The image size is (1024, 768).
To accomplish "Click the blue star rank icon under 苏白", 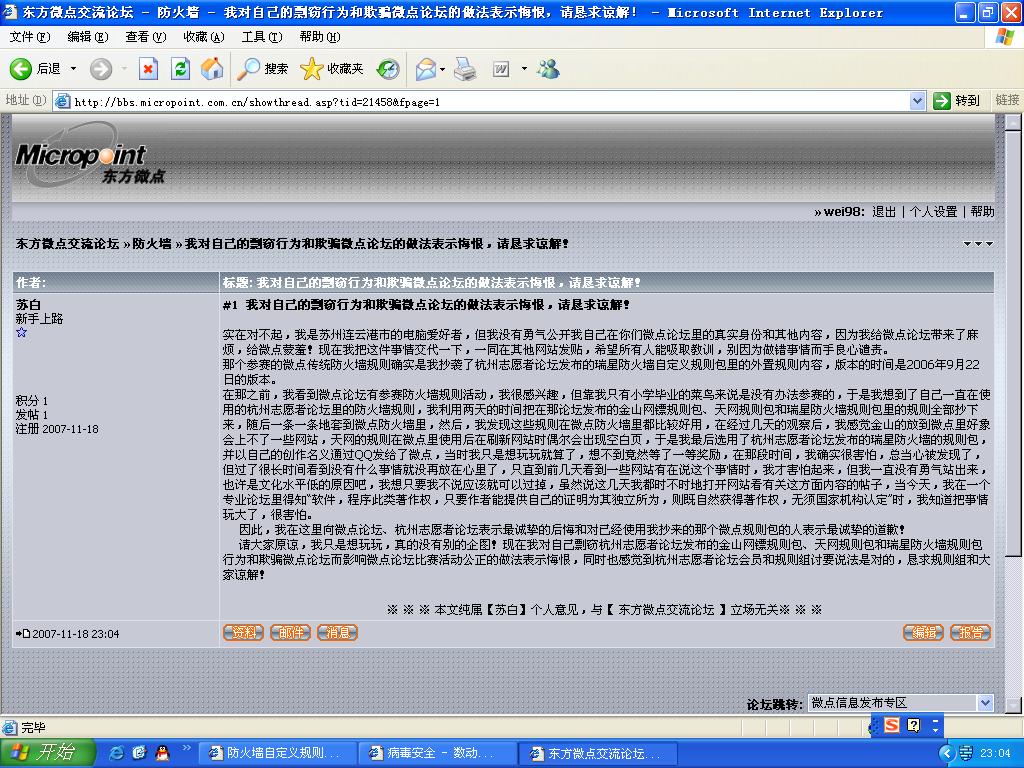I will click(x=22, y=332).
